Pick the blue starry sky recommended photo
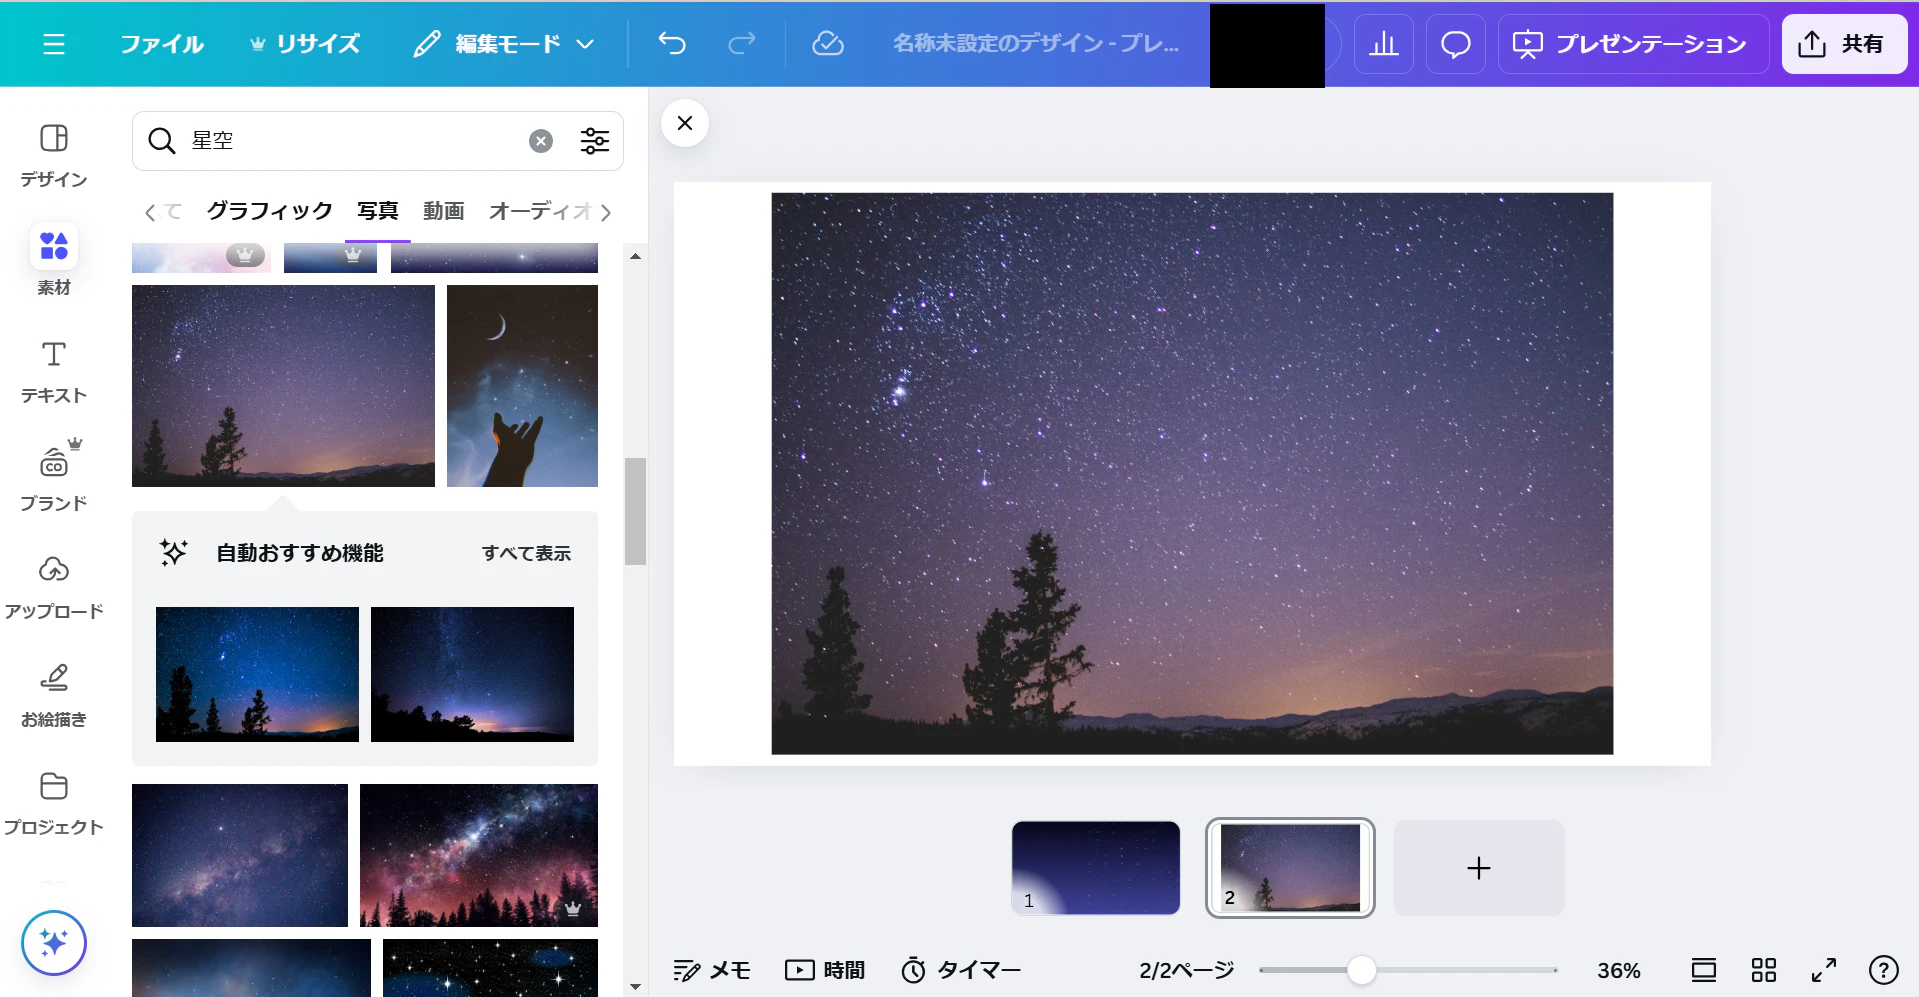The width and height of the screenshot is (1919, 997). 257,674
